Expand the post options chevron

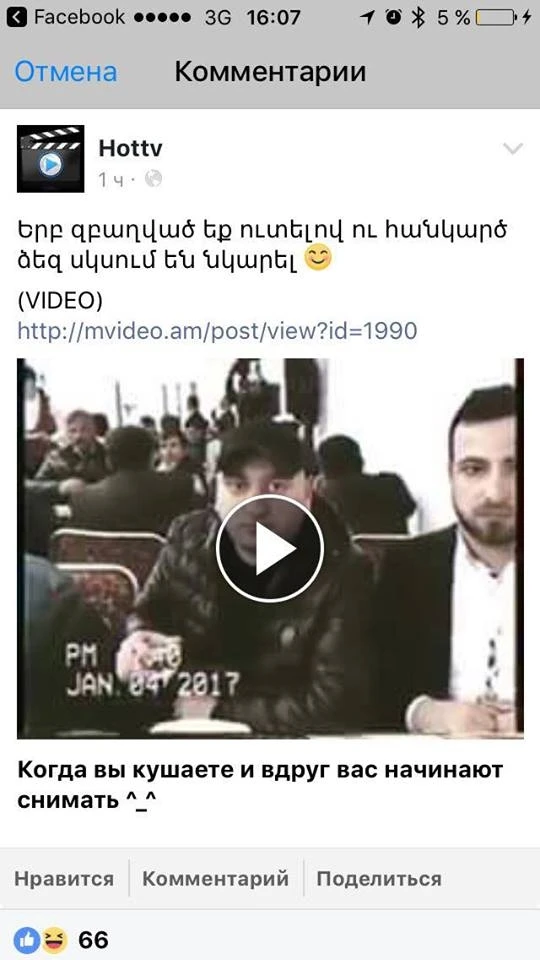click(512, 148)
